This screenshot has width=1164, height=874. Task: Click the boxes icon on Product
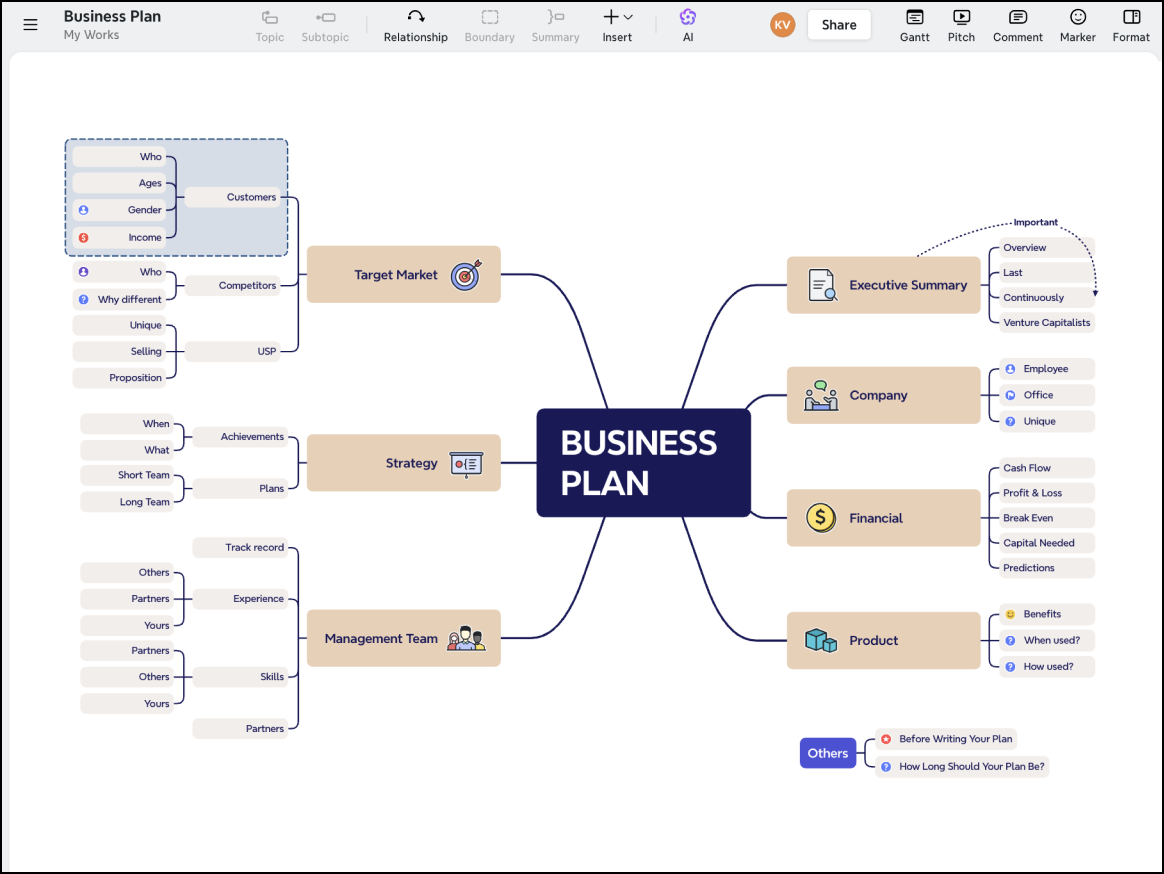point(821,640)
